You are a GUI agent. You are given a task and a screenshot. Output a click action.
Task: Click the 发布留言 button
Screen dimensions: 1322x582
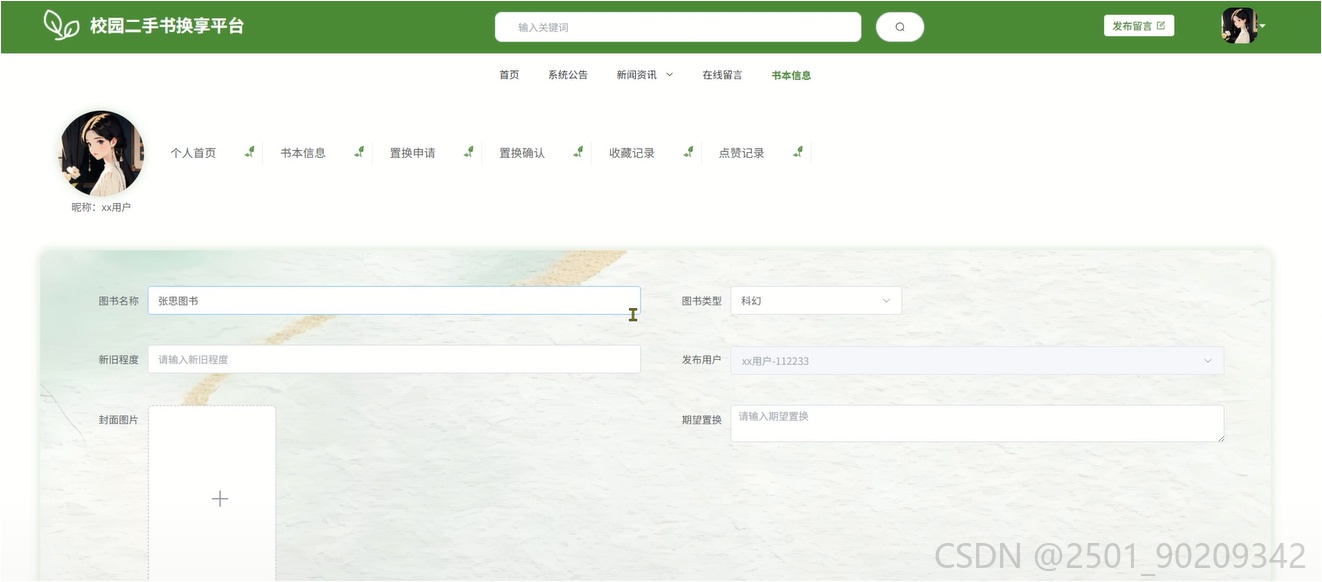[1139, 26]
